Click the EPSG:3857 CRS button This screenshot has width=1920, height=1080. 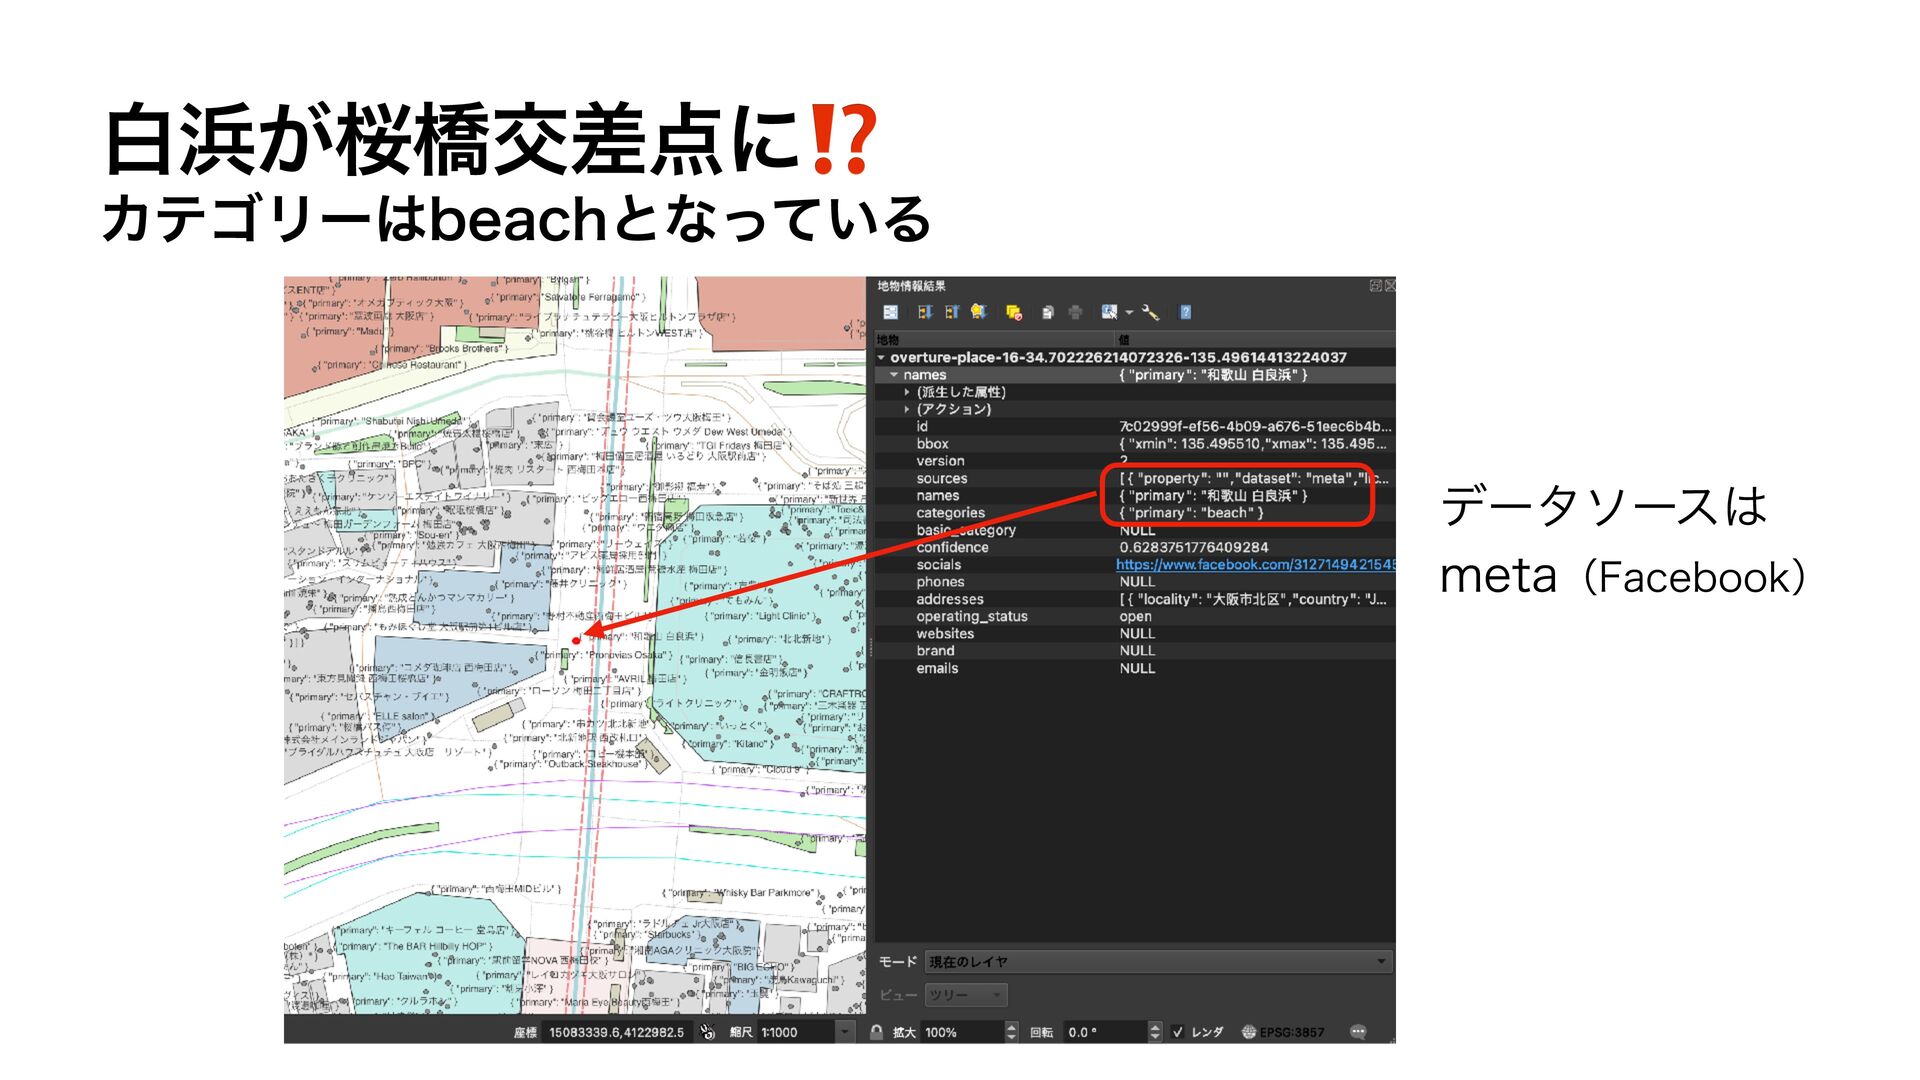[x=1283, y=1032]
